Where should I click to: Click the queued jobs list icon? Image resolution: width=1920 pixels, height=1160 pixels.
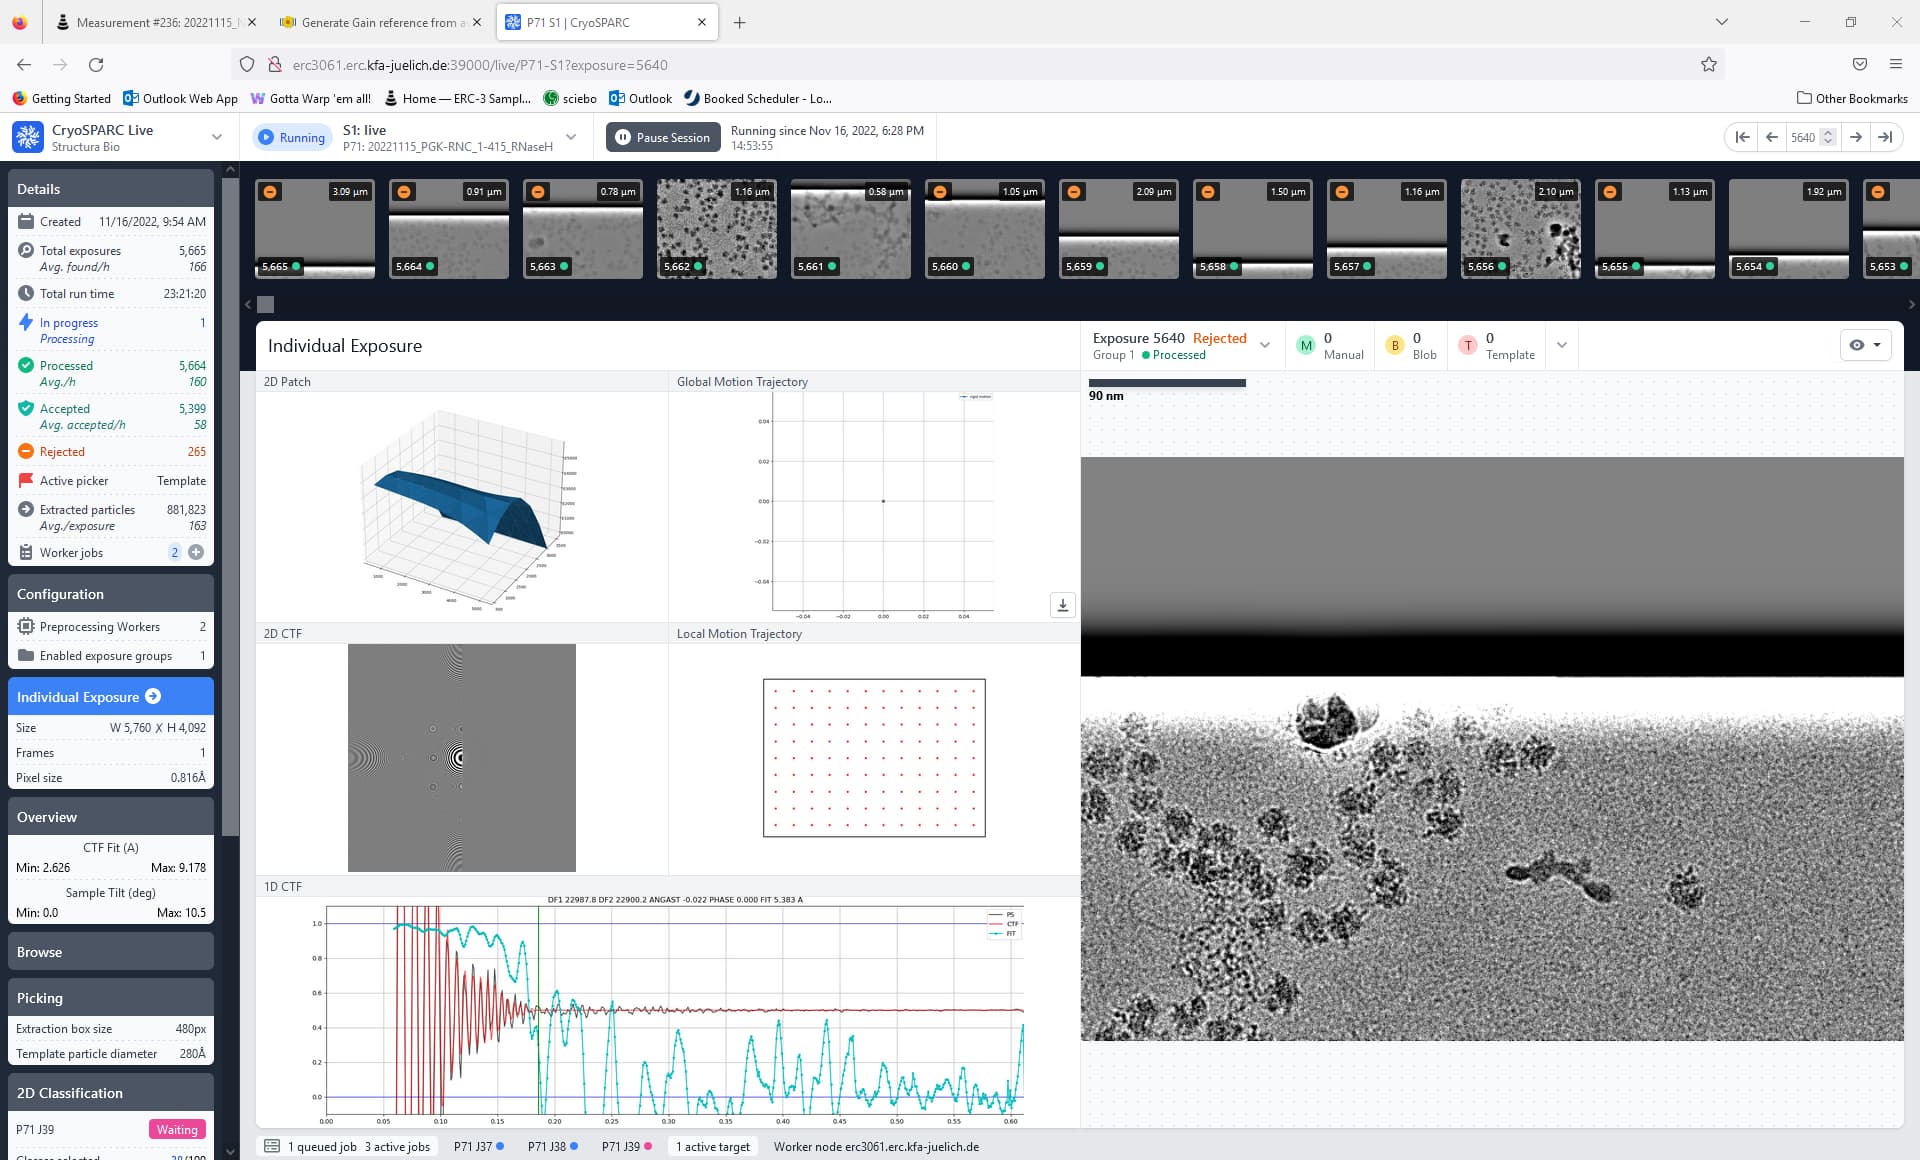(x=272, y=1146)
